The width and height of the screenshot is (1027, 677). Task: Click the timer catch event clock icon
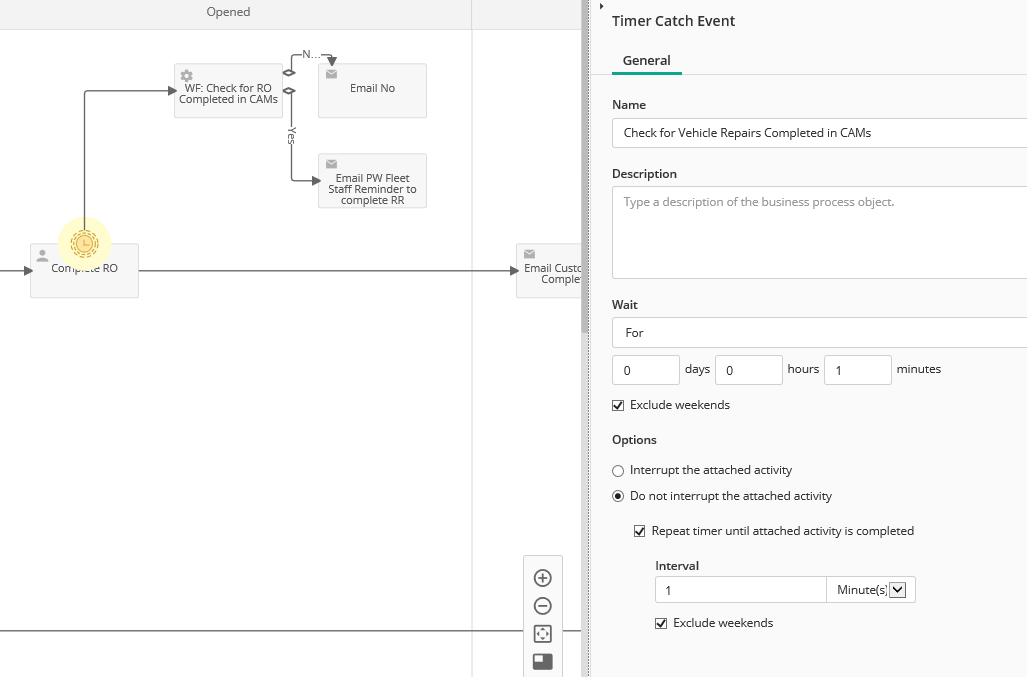point(85,243)
